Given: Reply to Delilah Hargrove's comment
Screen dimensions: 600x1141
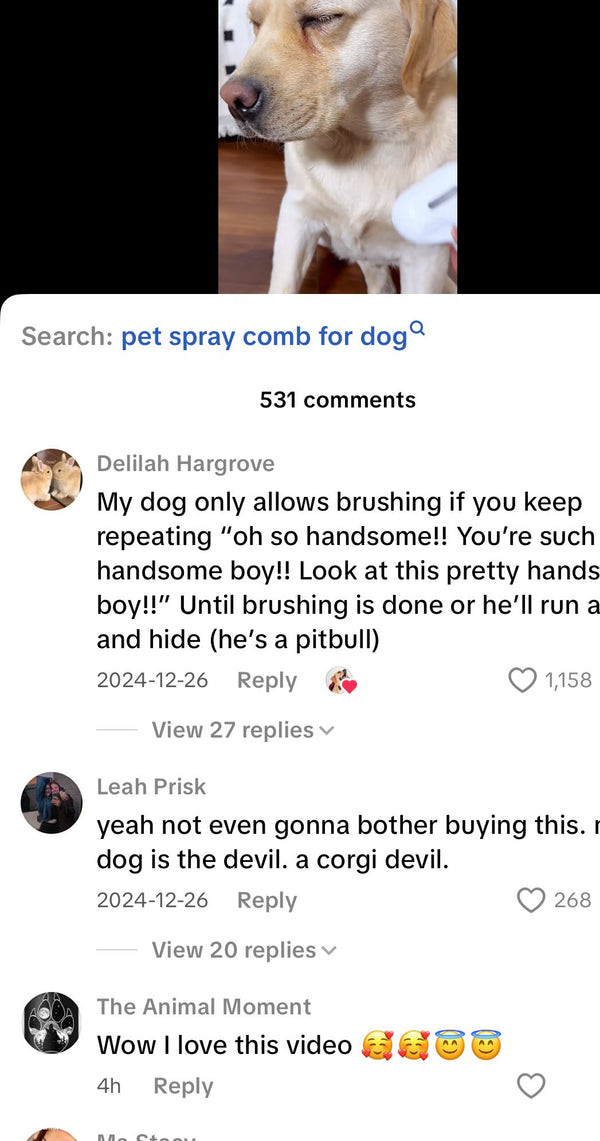Looking at the screenshot, I should pos(267,680).
